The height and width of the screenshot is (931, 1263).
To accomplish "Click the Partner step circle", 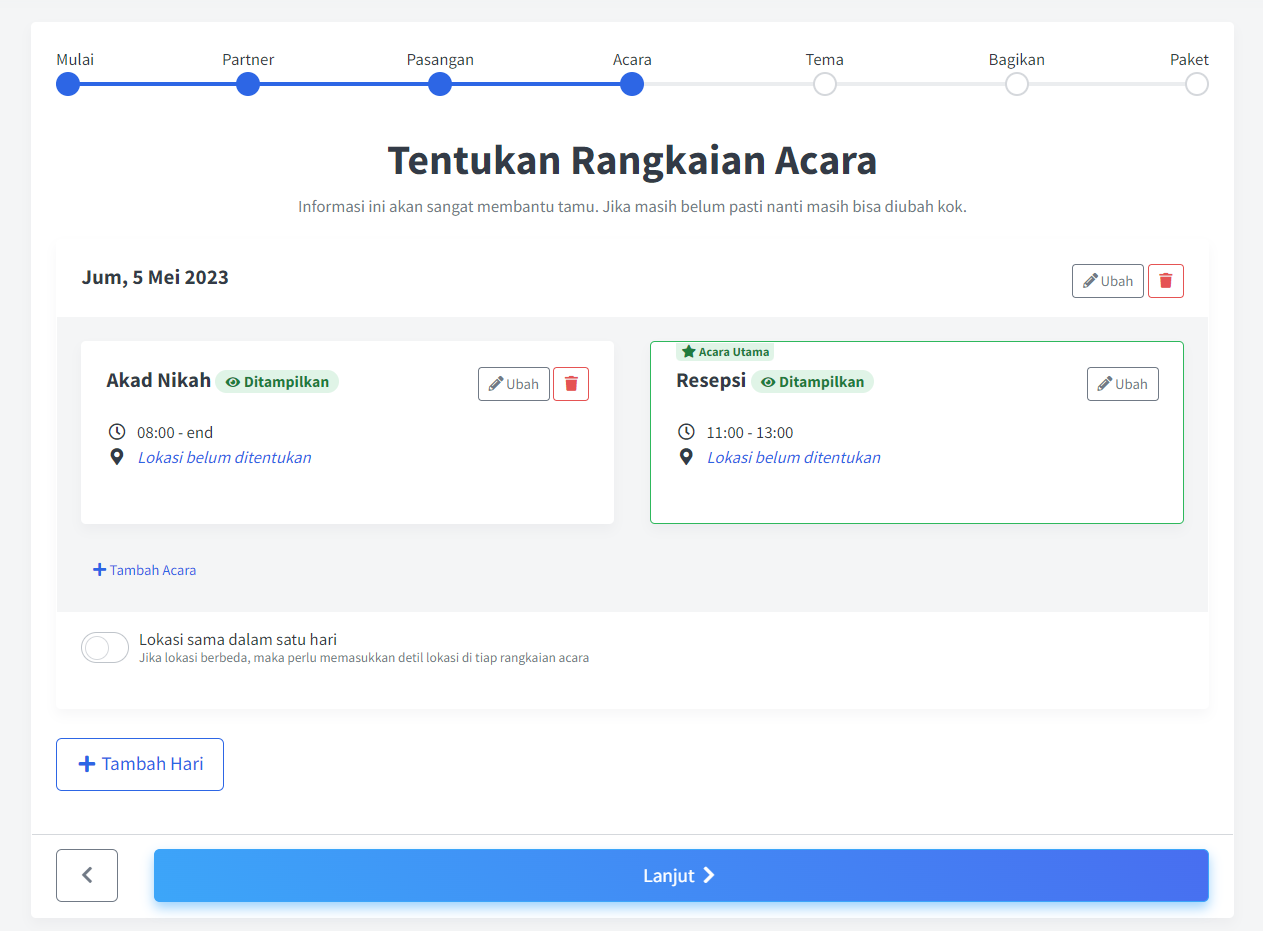I will (x=248, y=84).
